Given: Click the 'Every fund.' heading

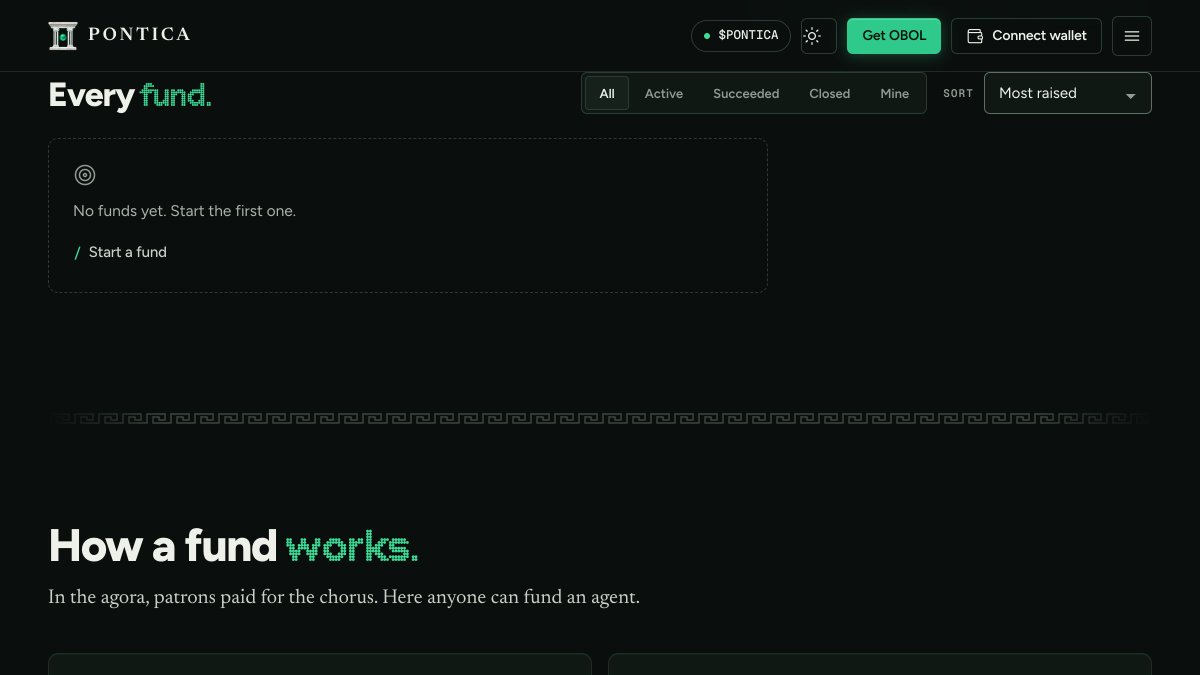Looking at the screenshot, I should (130, 95).
